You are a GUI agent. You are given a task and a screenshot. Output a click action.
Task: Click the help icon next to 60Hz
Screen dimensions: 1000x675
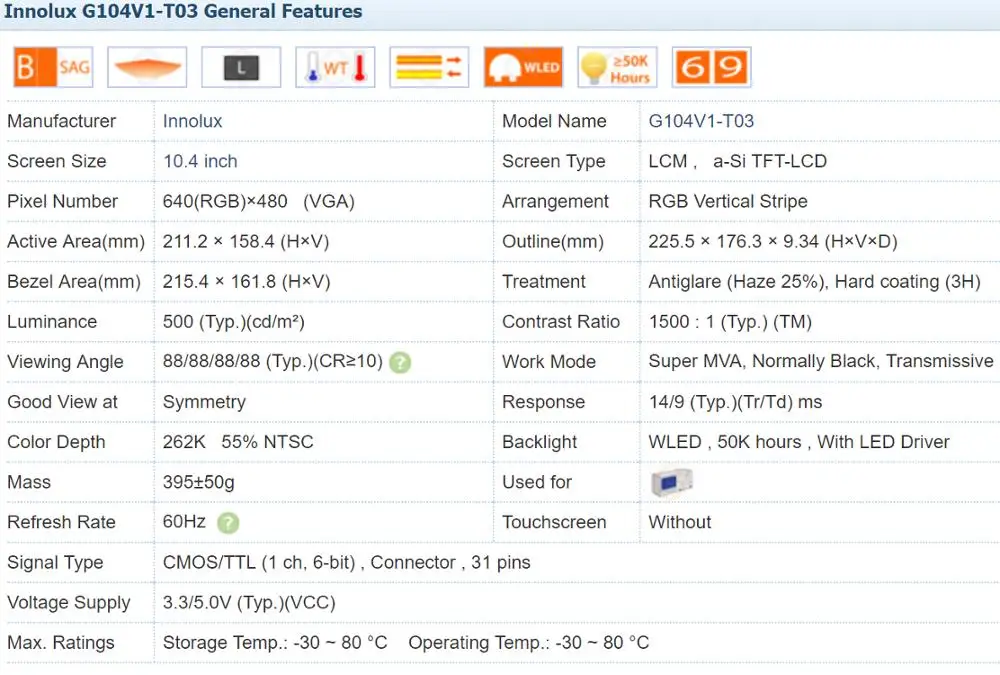228,523
